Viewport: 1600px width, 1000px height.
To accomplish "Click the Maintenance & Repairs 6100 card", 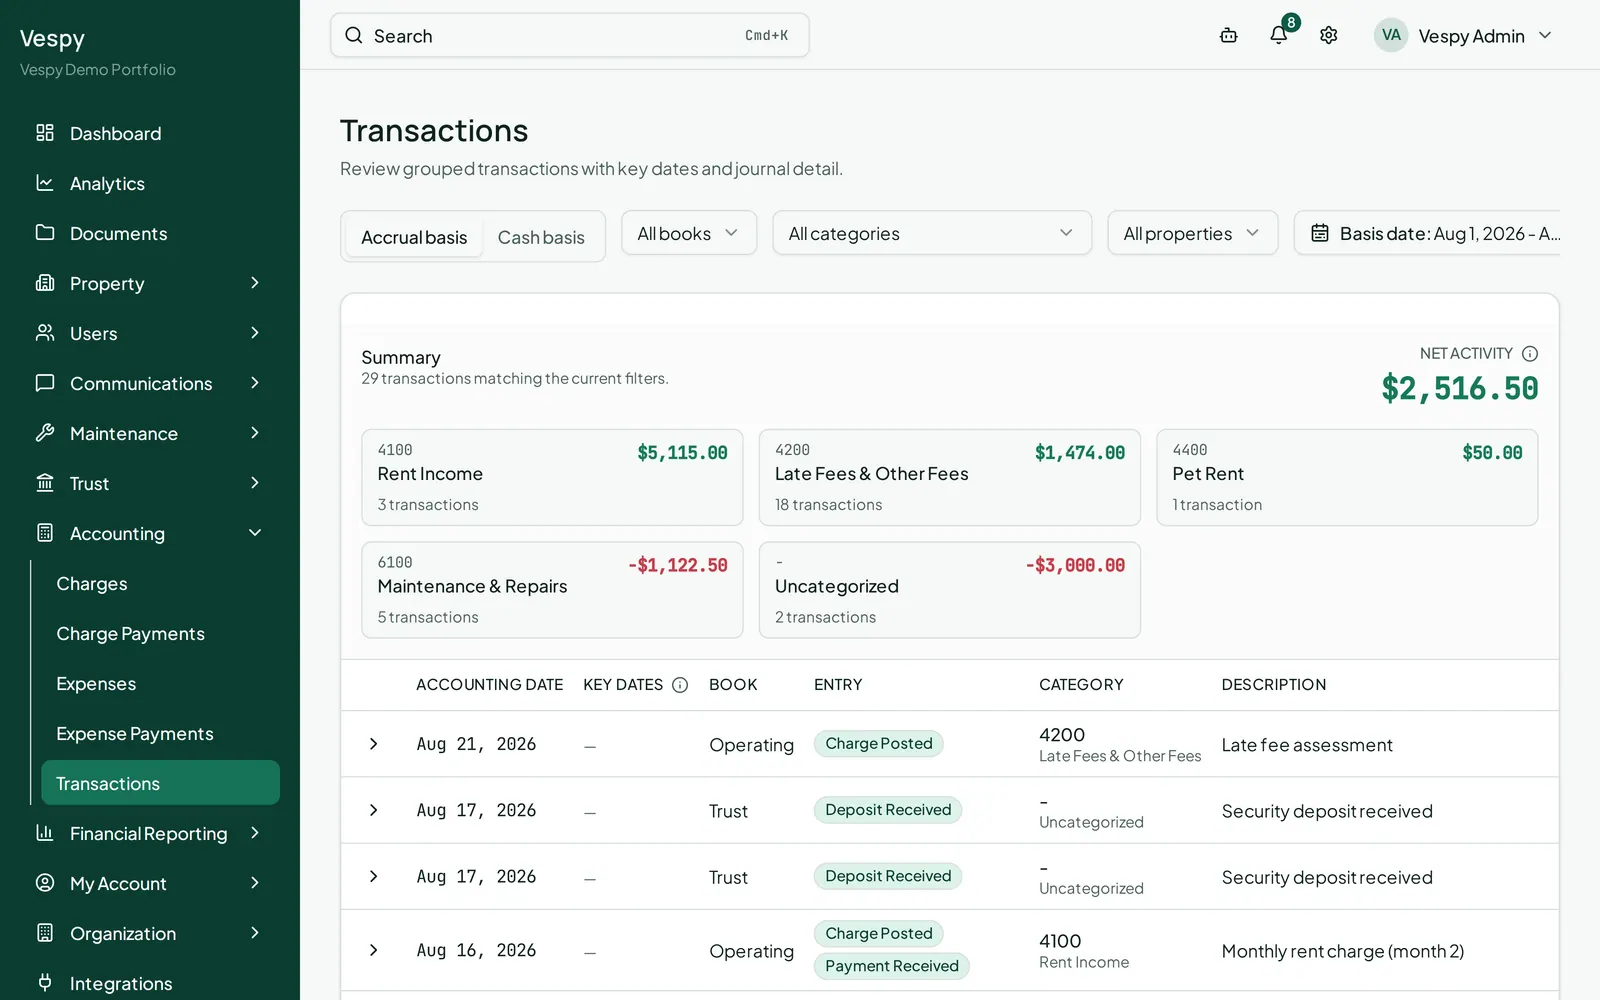I will tap(552, 590).
